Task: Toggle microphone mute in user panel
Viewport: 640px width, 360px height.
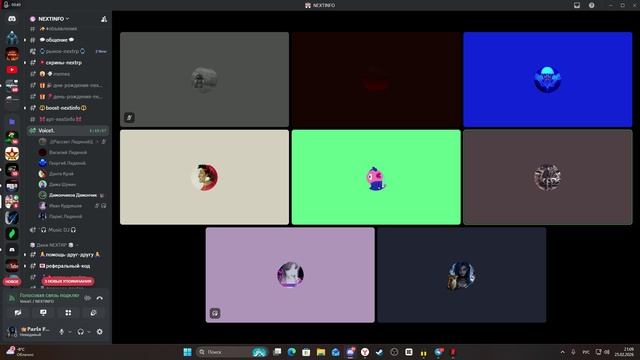Action: coord(62,332)
